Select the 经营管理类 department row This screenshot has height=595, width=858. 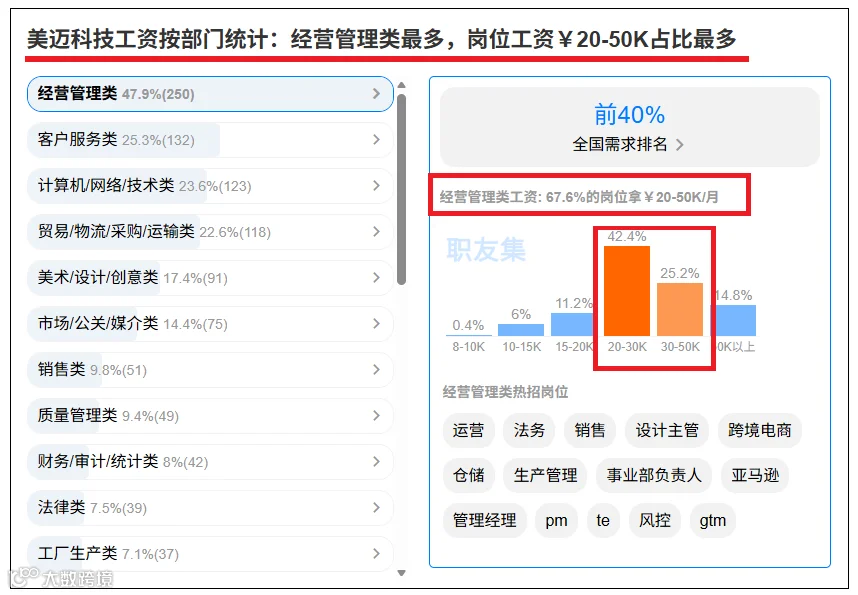coord(210,94)
